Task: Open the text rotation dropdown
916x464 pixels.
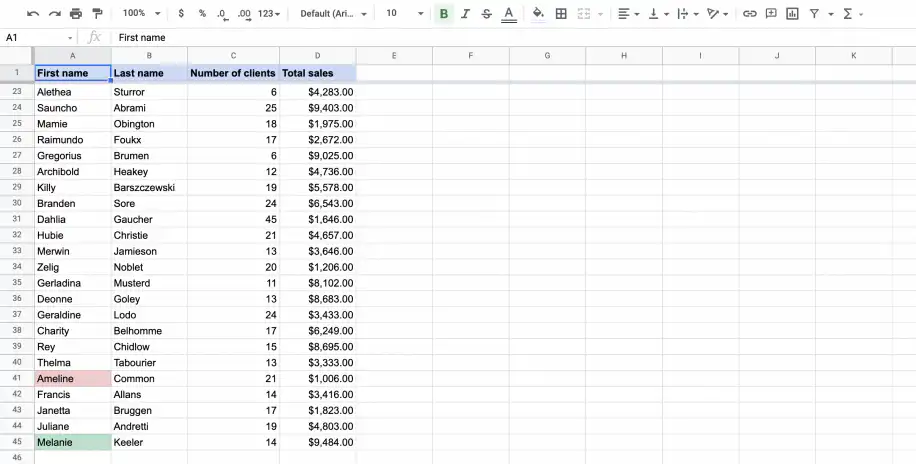Action: pos(717,13)
